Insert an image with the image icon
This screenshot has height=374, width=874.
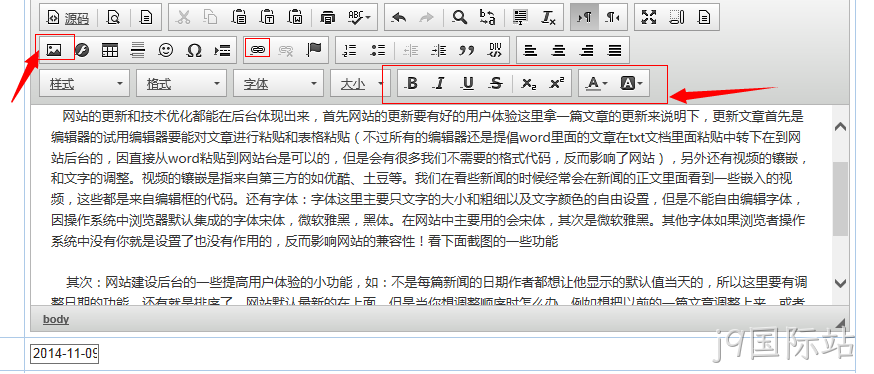[54, 50]
